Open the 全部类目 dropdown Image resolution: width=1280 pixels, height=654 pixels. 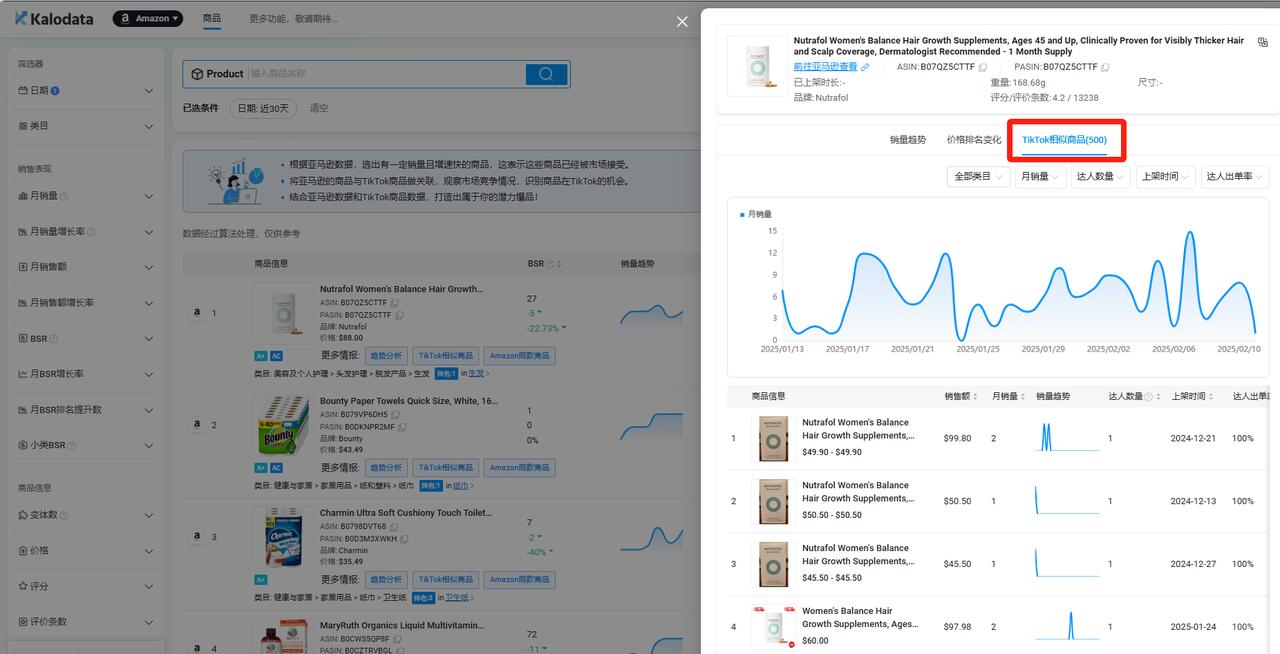pos(978,176)
